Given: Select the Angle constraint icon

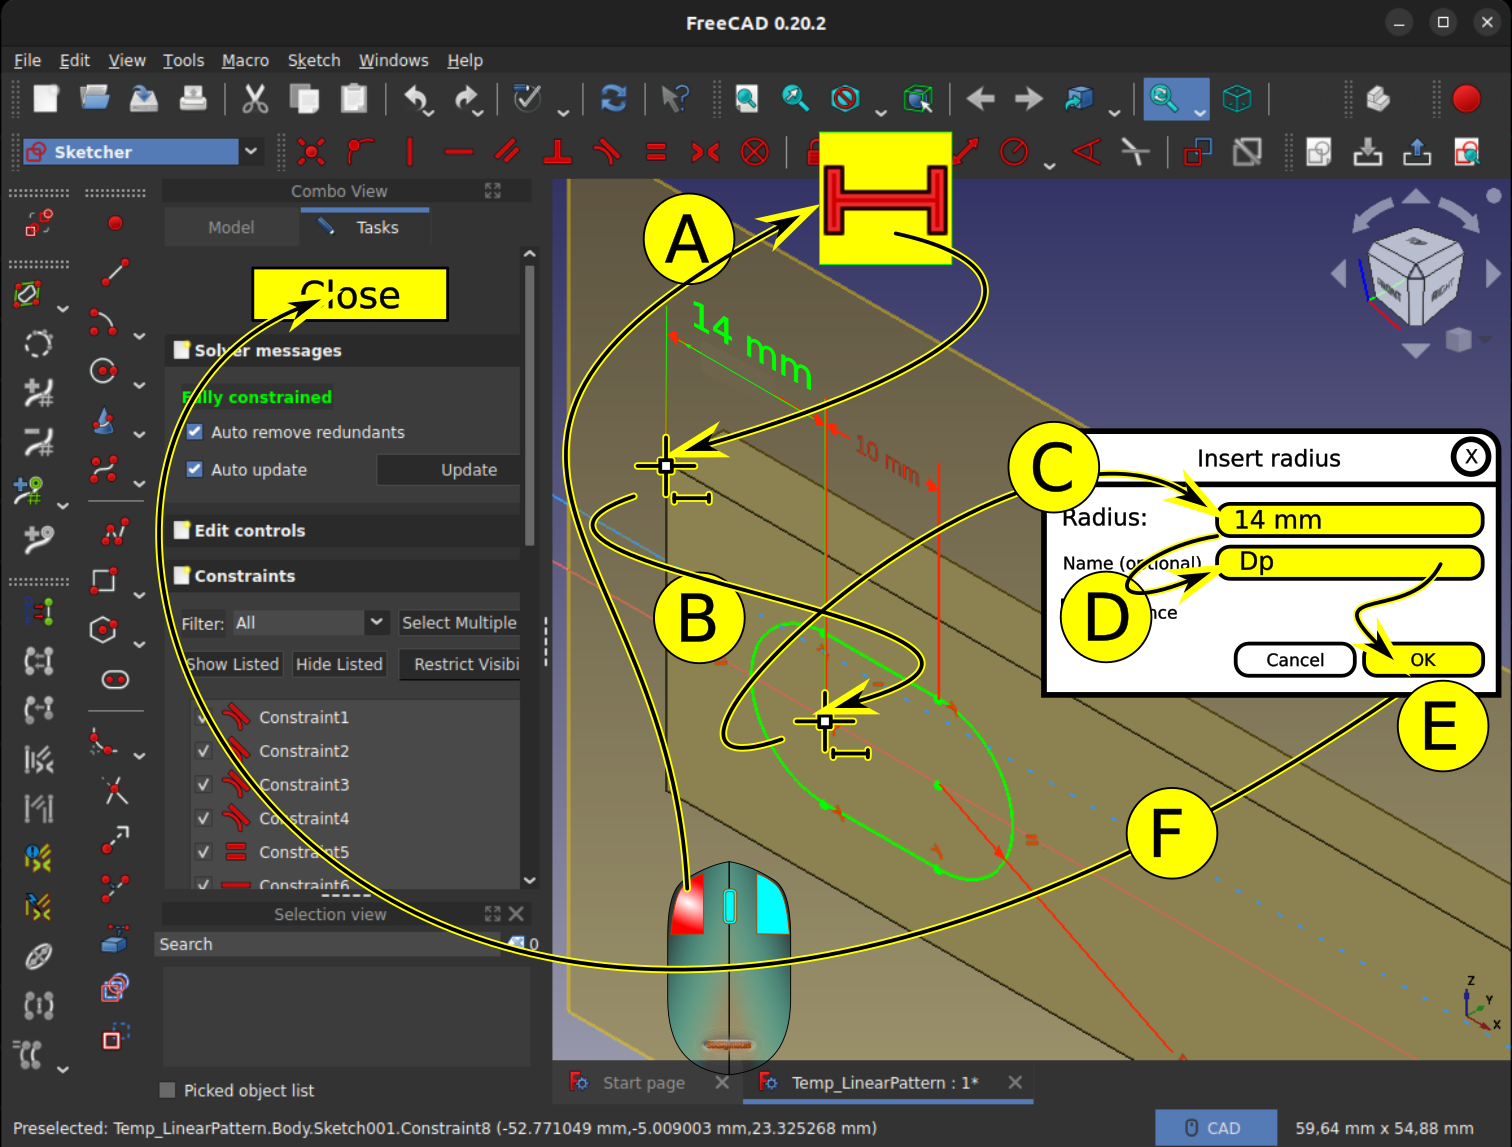Looking at the screenshot, I should click(x=1086, y=152).
